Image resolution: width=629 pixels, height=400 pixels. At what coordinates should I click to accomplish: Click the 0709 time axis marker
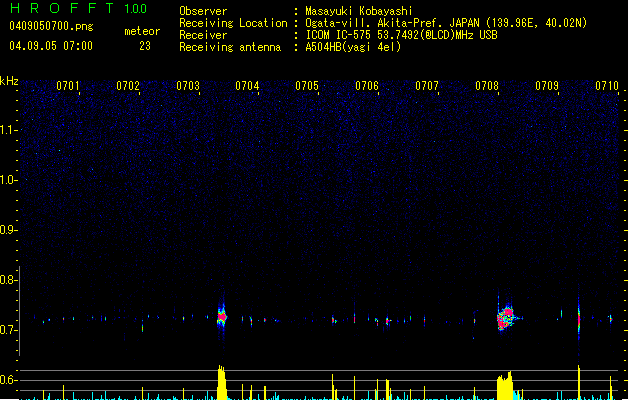point(547,86)
